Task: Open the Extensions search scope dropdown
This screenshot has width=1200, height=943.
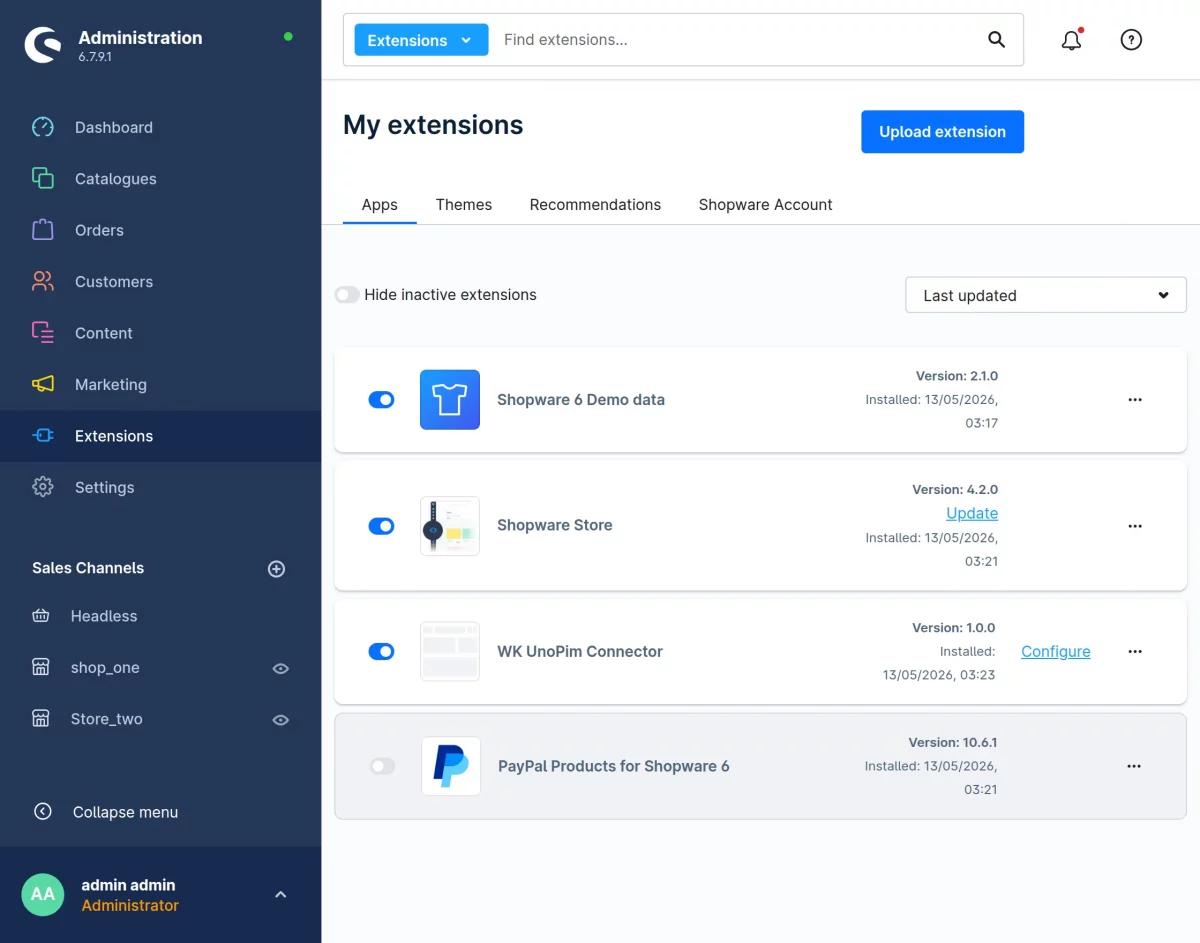Action: [421, 40]
